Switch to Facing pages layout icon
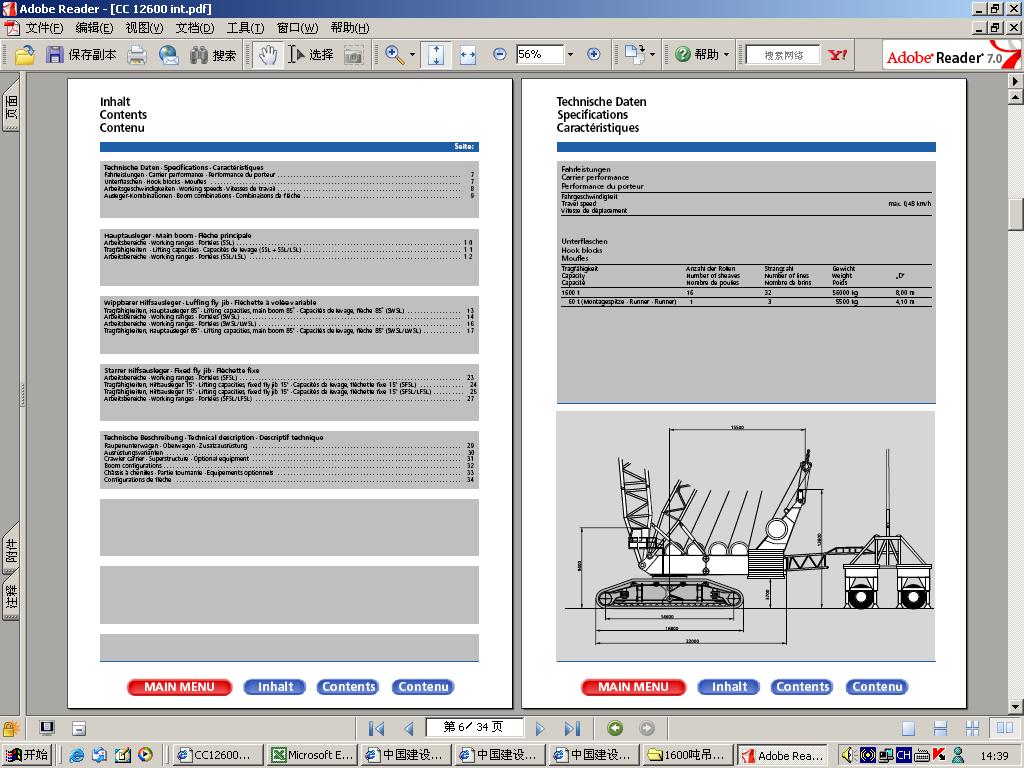 [1004, 728]
